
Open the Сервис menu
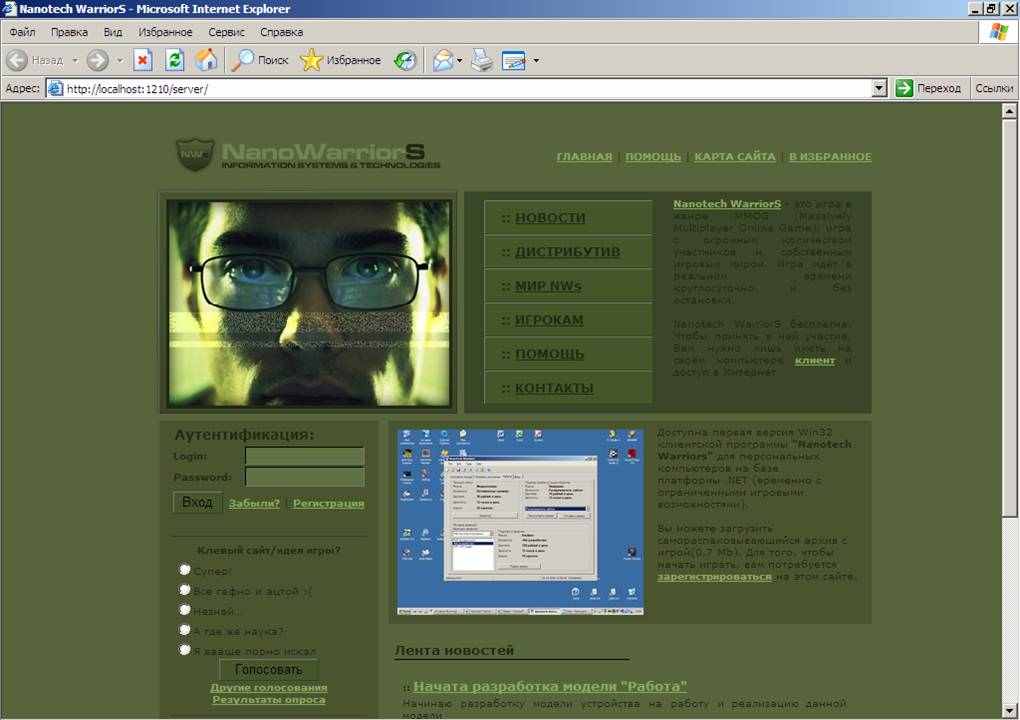(227, 32)
